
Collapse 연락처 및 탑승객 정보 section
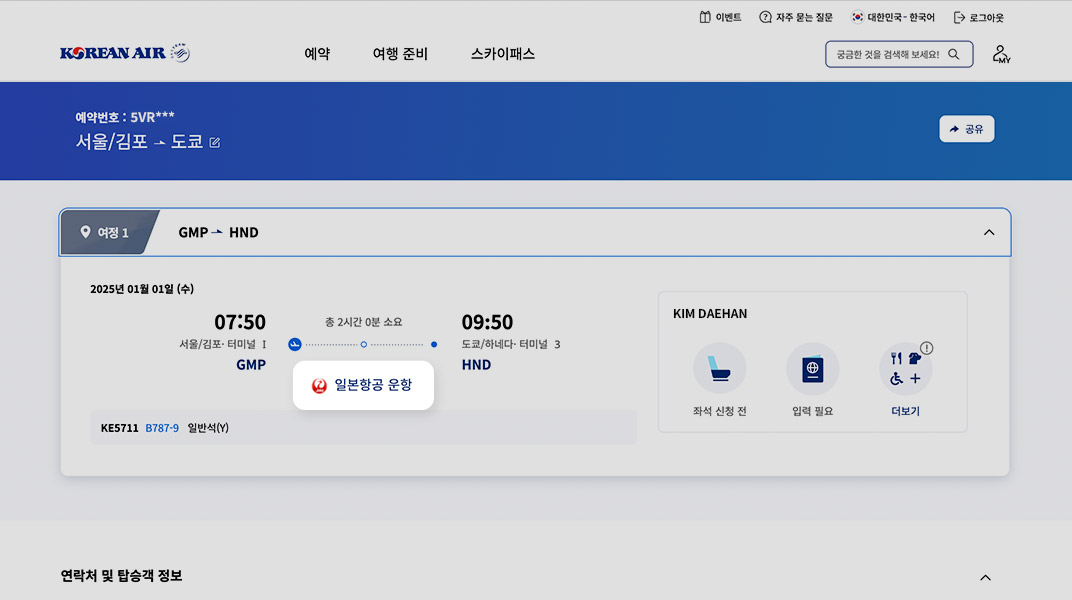coord(985,577)
